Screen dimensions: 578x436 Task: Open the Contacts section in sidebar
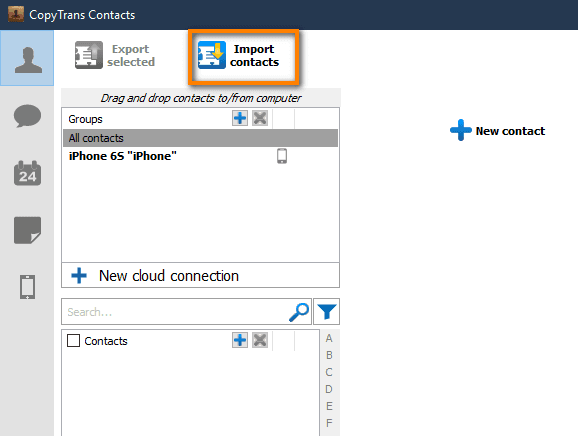click(x=27, y=58)
